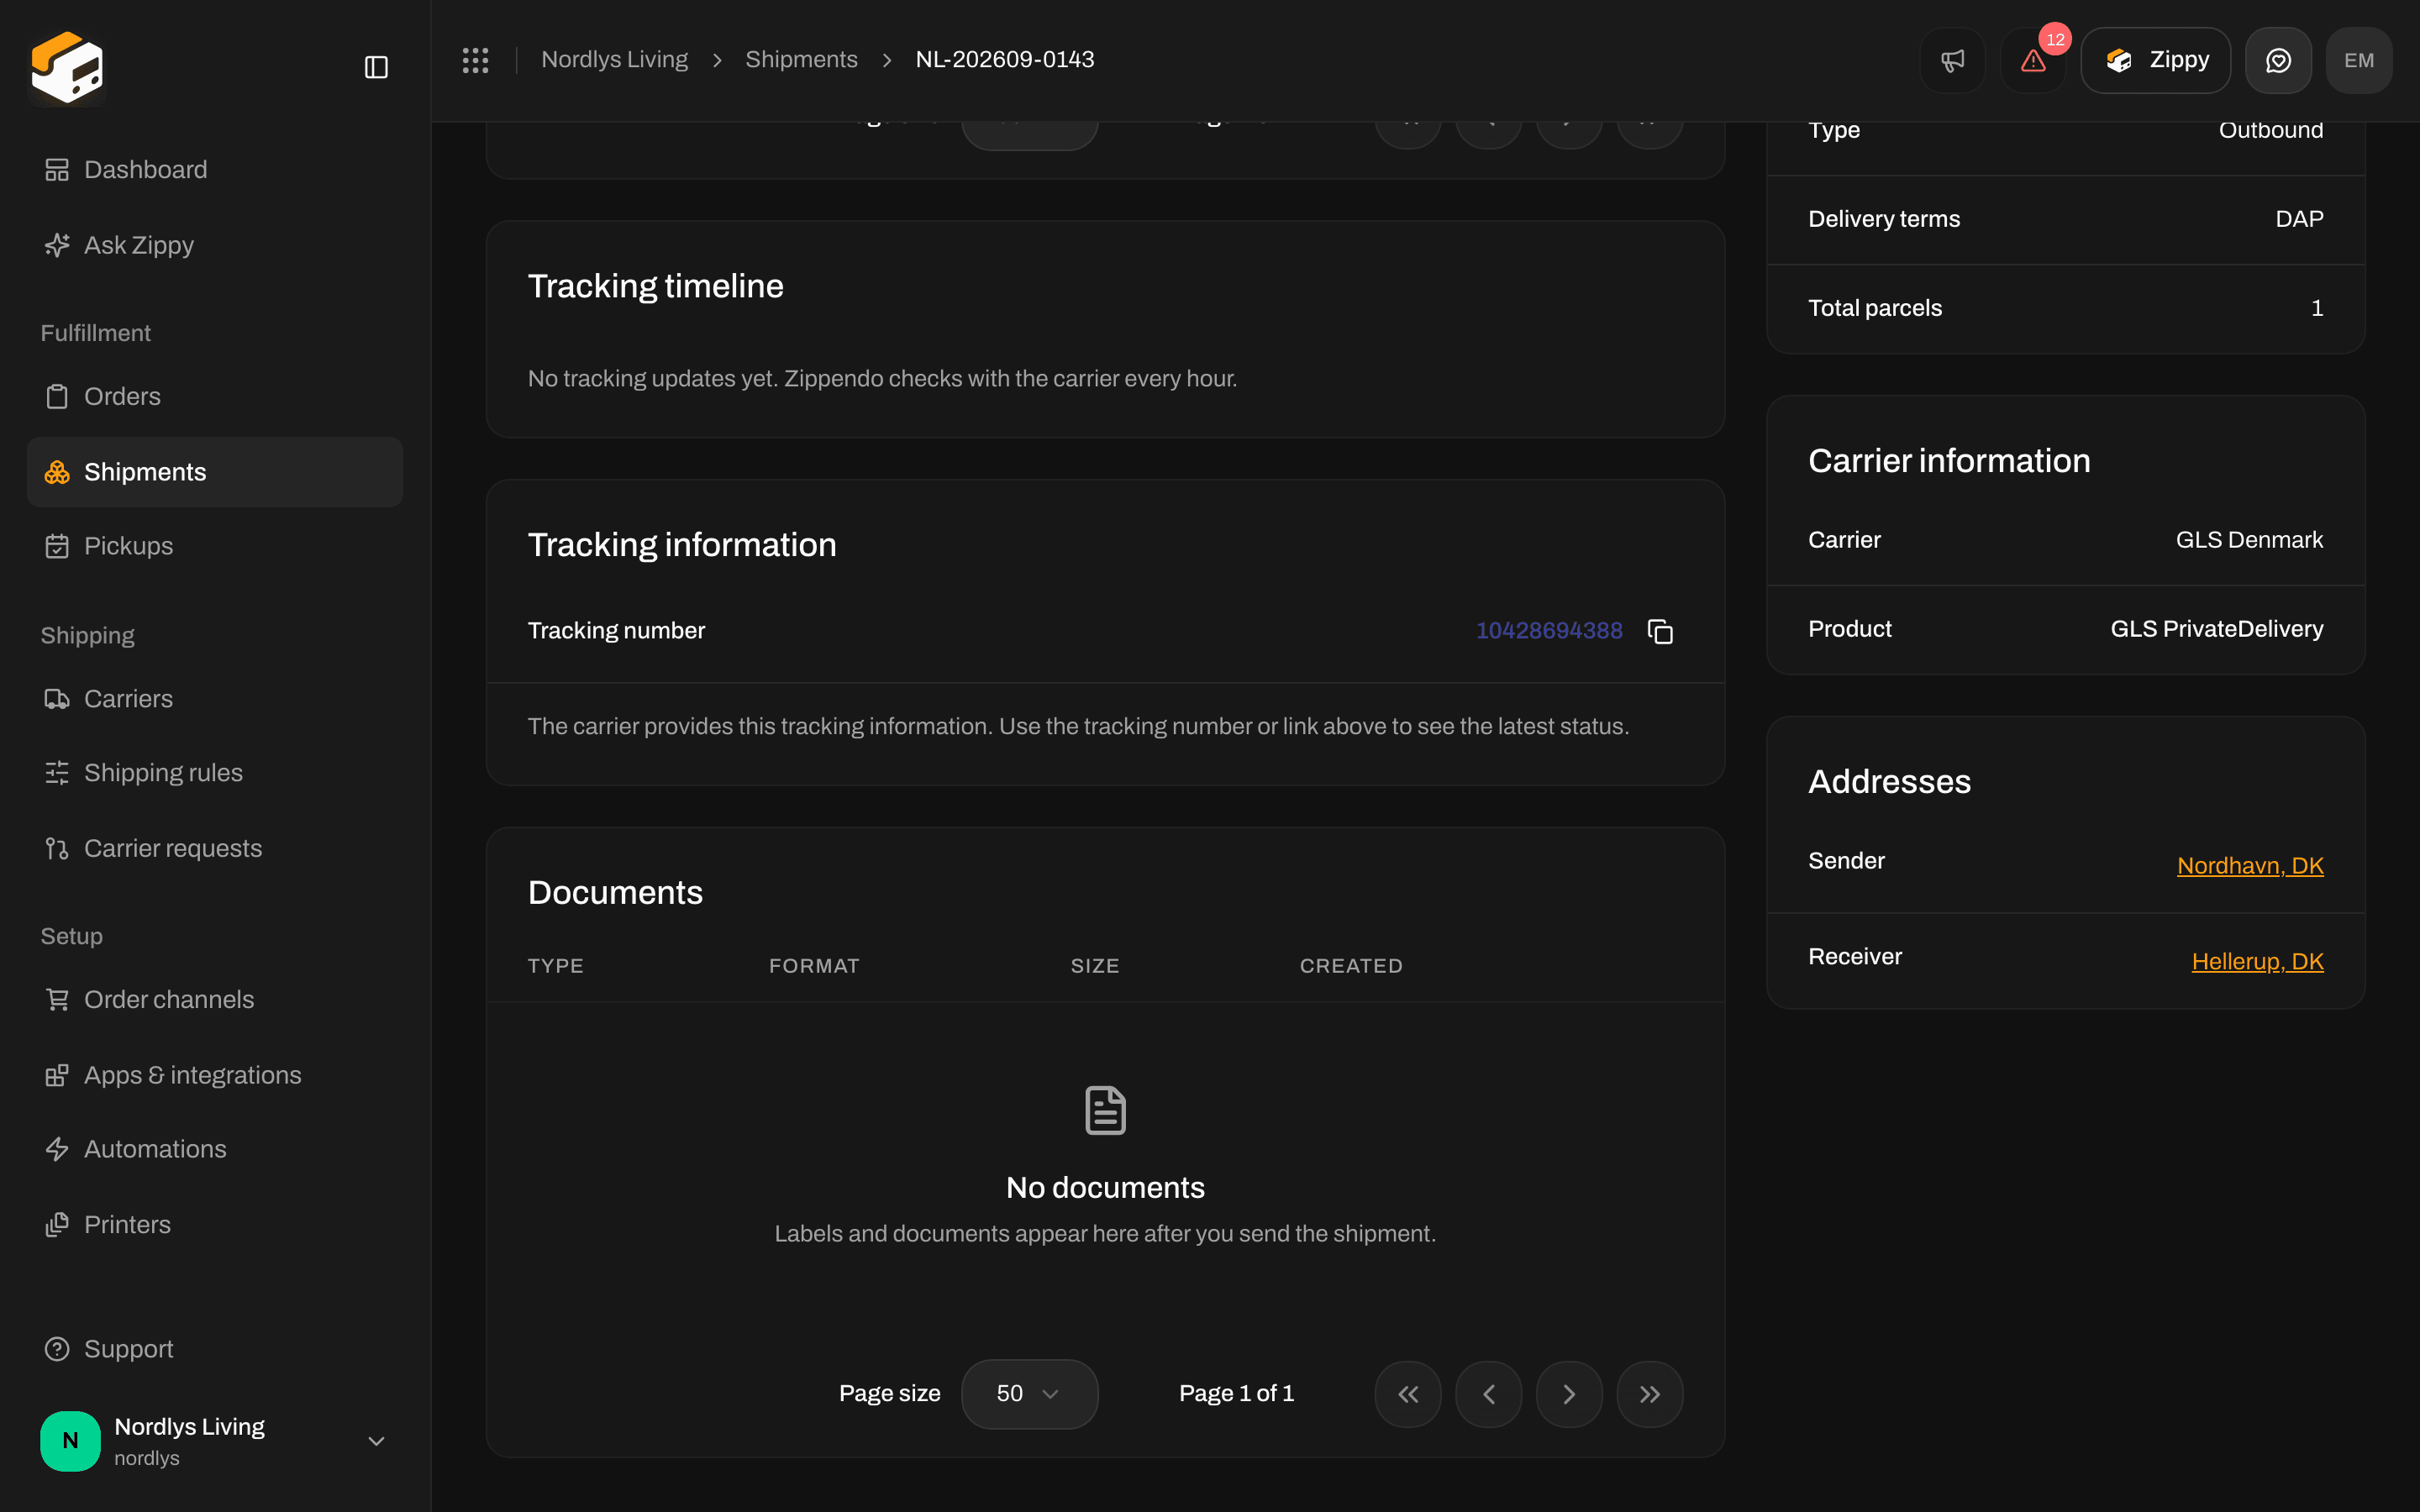Open the Page size 50 dropdown
The image size is (2420, 1512).
coord(1029,1394)
